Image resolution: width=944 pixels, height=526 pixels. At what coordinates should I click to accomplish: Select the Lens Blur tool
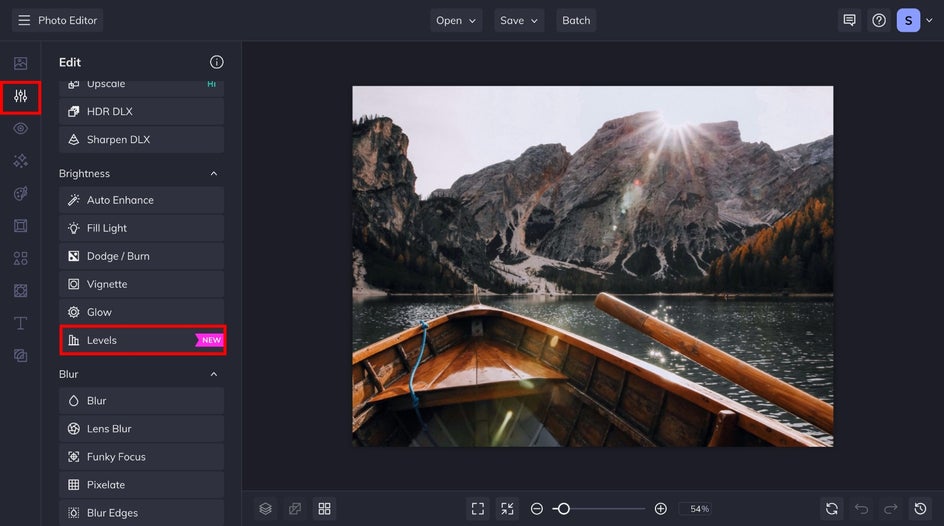click(x=141, y=429)
